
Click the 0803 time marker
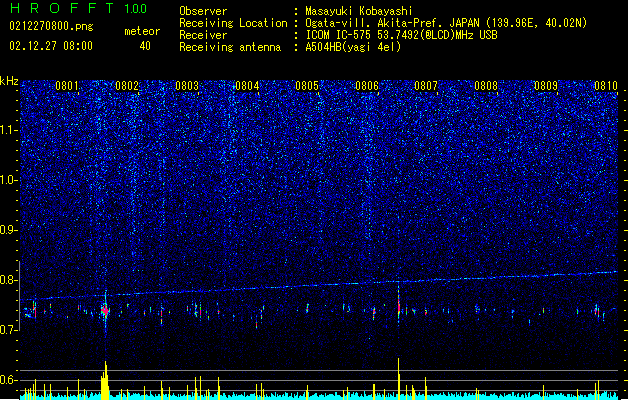tap(187, 86)
